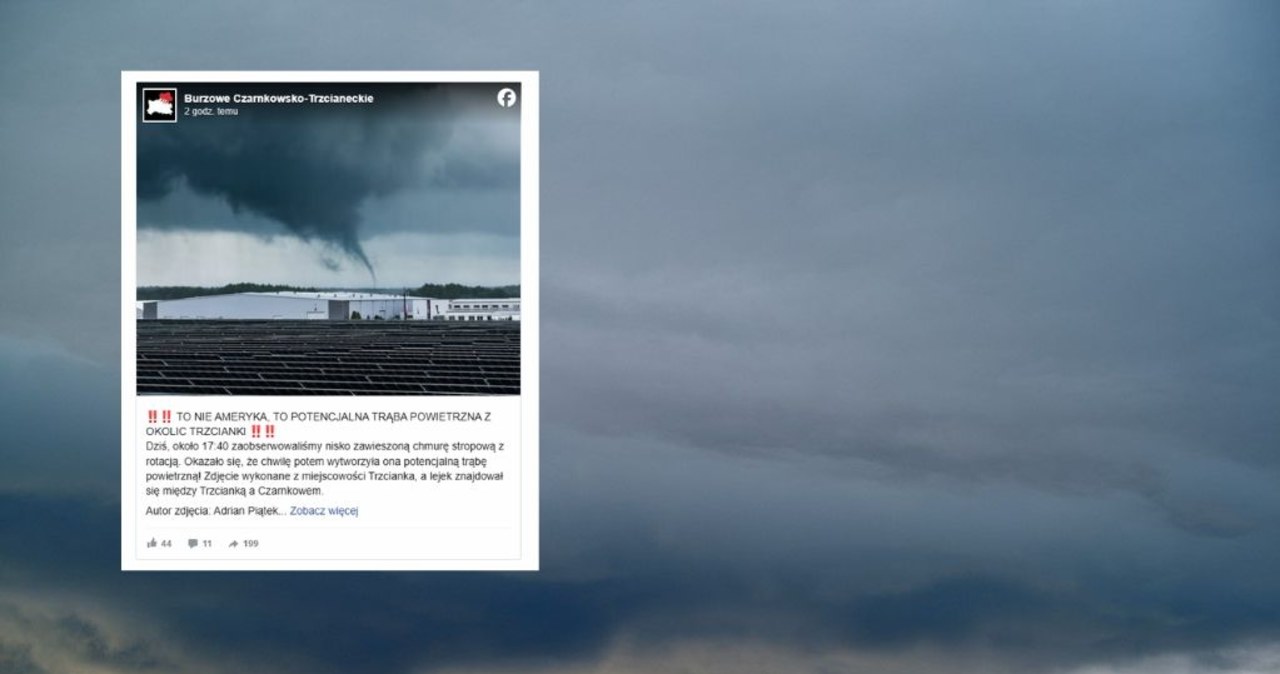
Task: Click the red exclamation marks after TRZCIANKI
Action: pyautogui.click(x=263, y=431)
